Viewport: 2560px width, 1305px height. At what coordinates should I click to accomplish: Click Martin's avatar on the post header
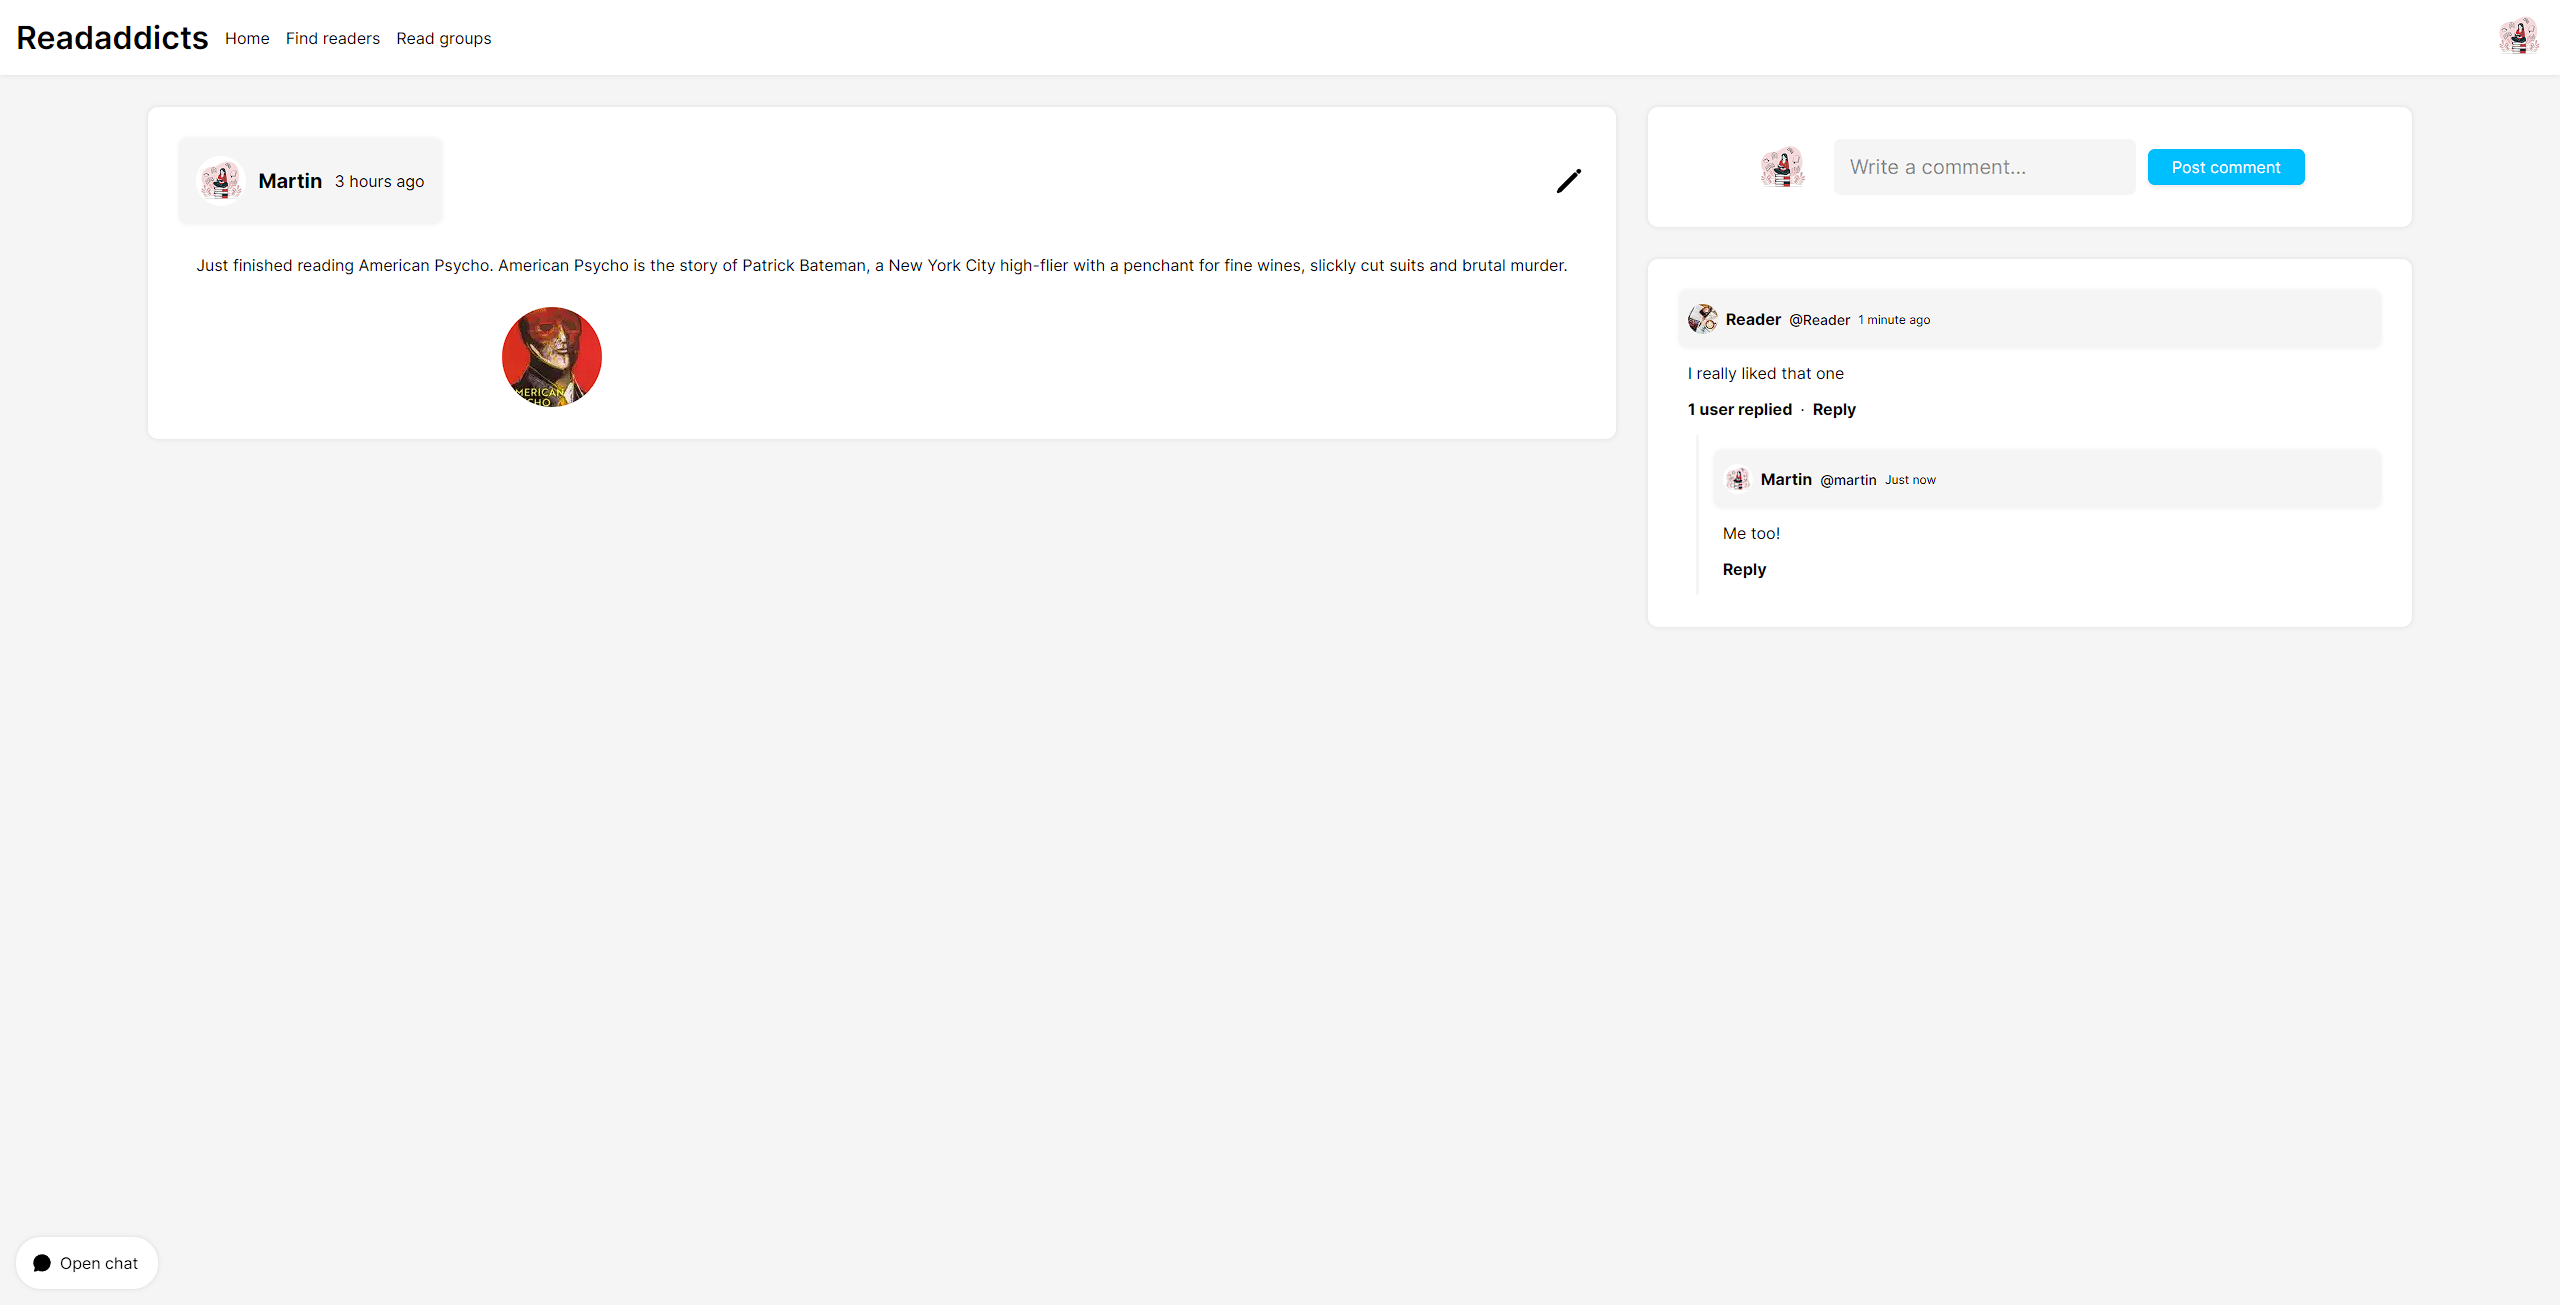point(221,181)
